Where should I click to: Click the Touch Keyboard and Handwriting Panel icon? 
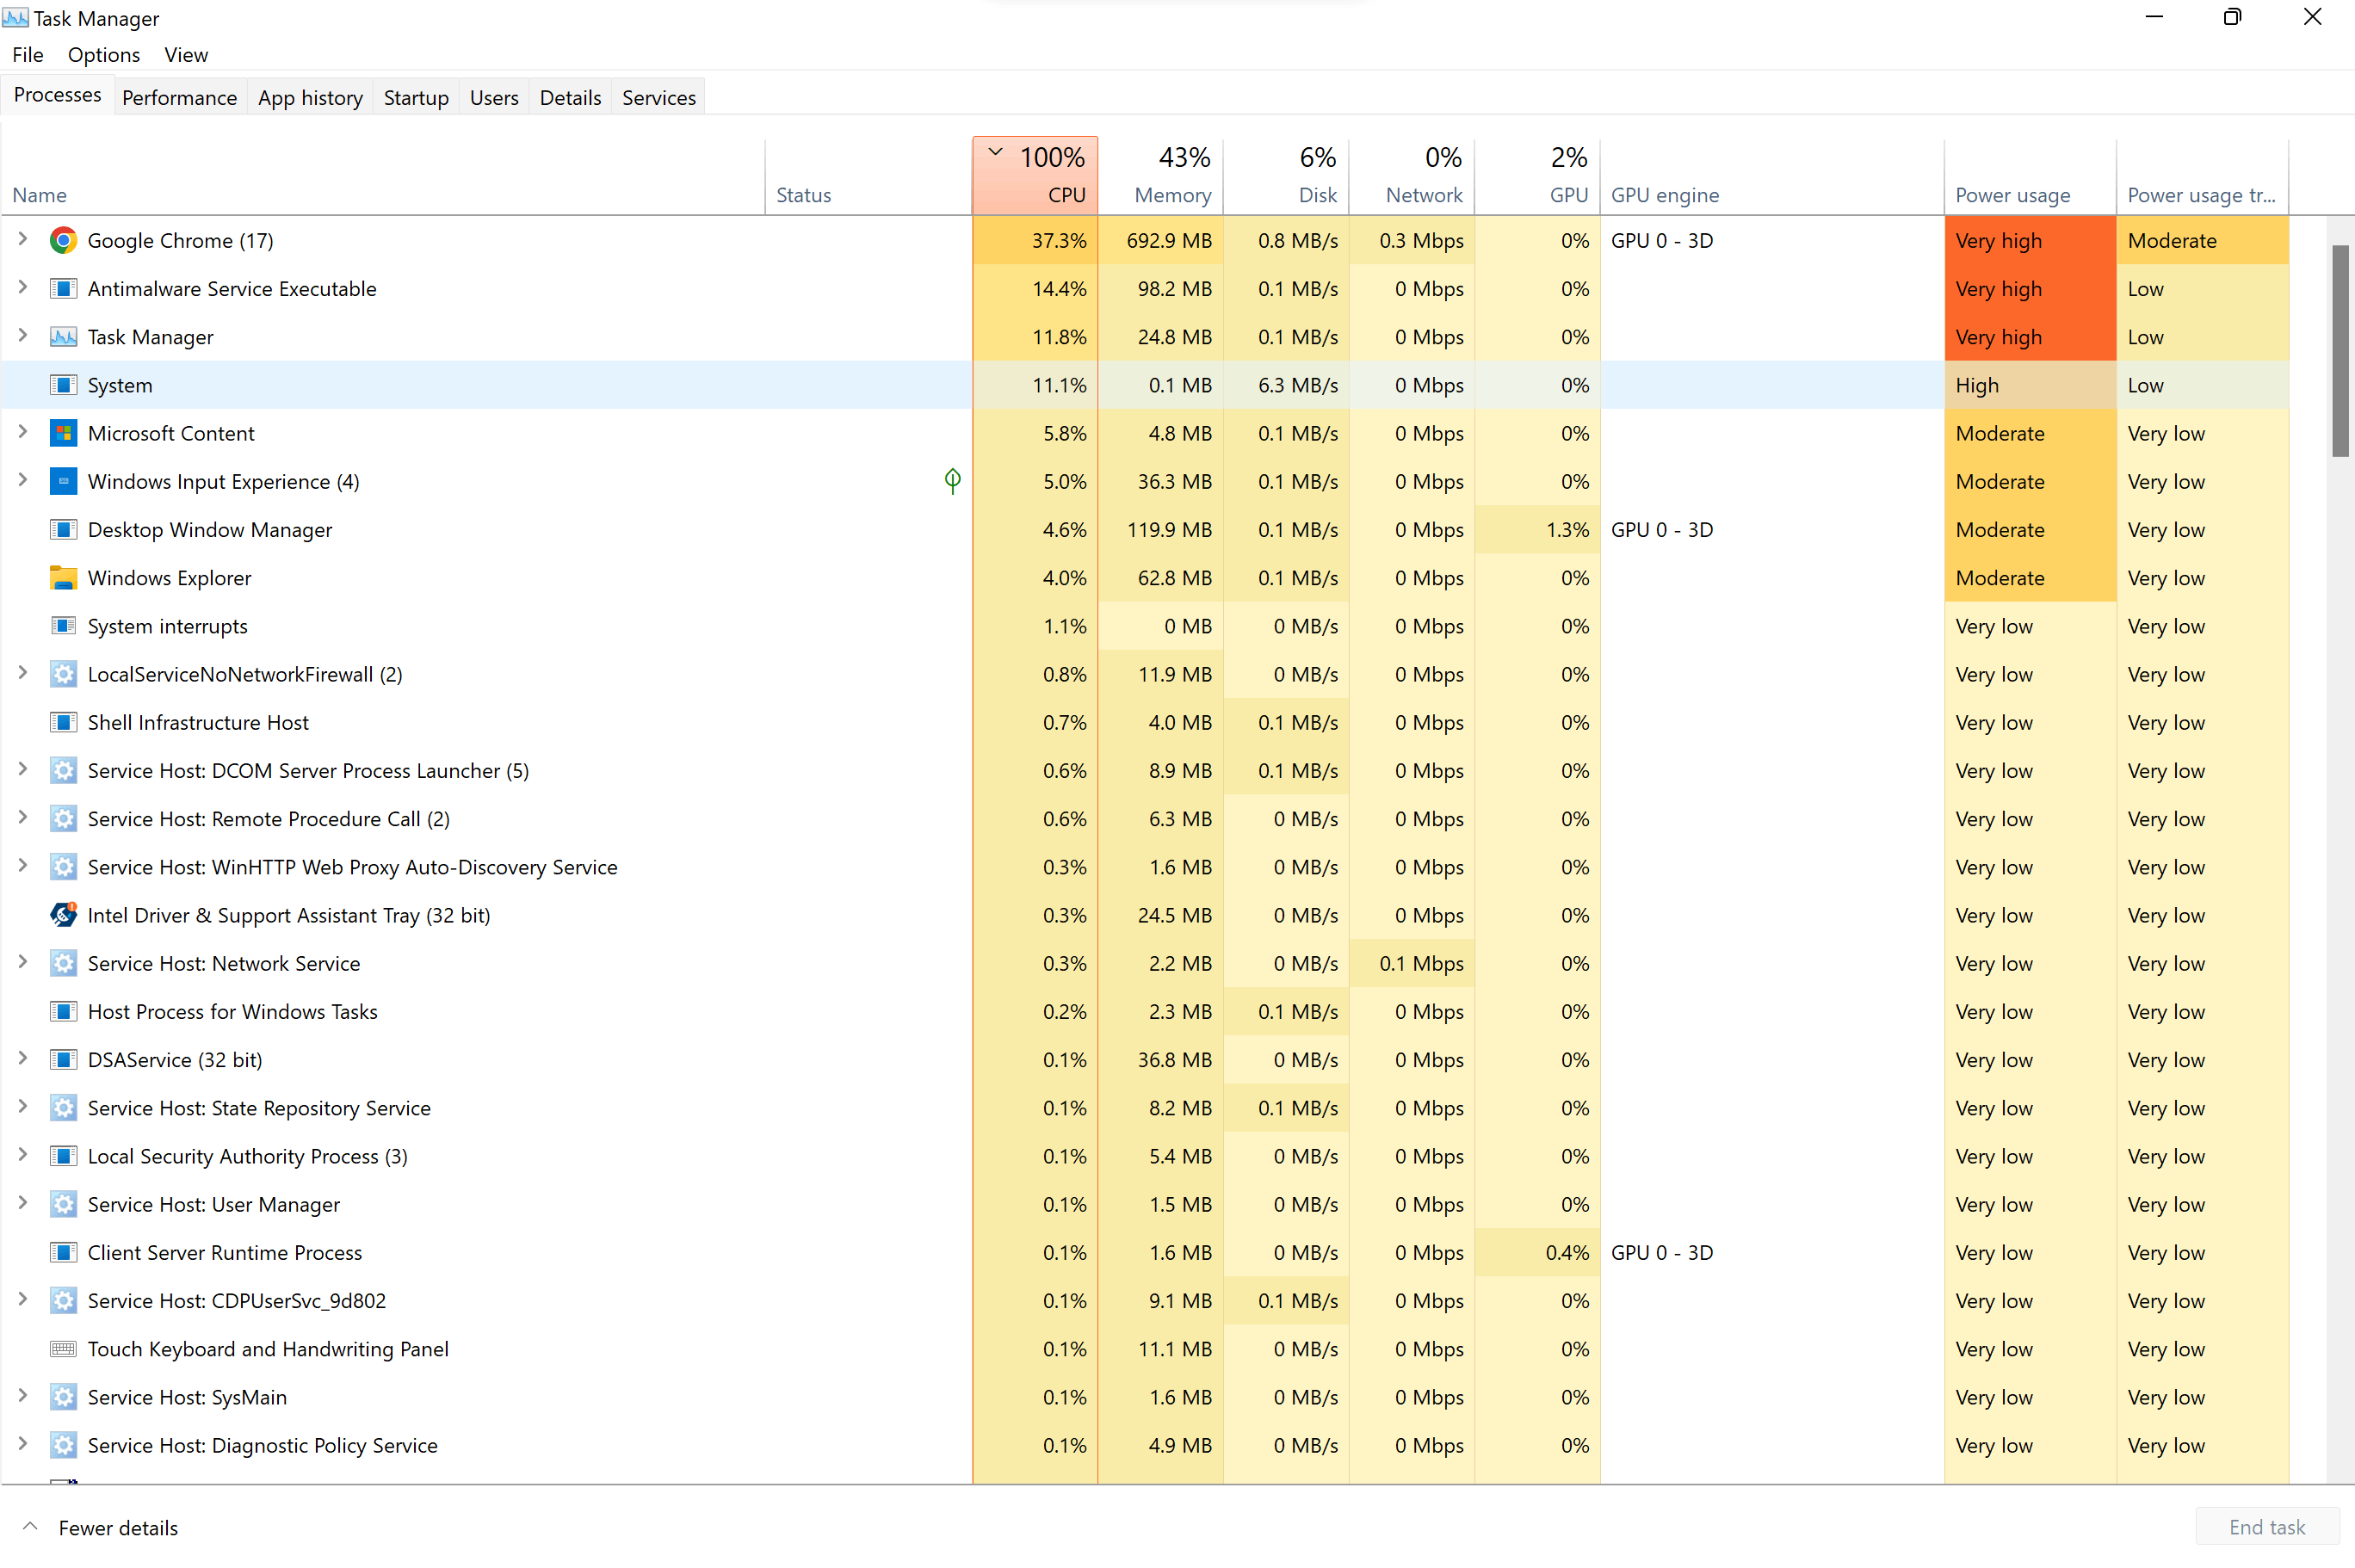tap(63, 1349)
